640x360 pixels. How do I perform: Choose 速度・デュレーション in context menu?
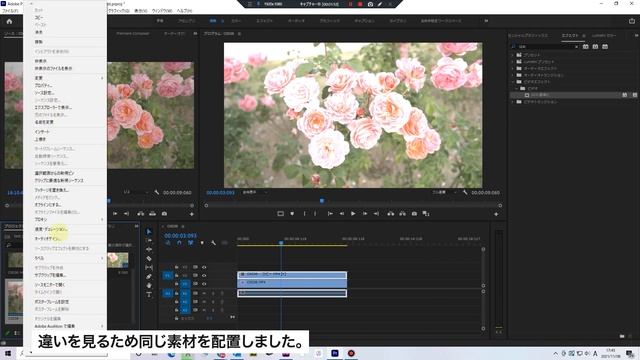[x=51, y=229]
